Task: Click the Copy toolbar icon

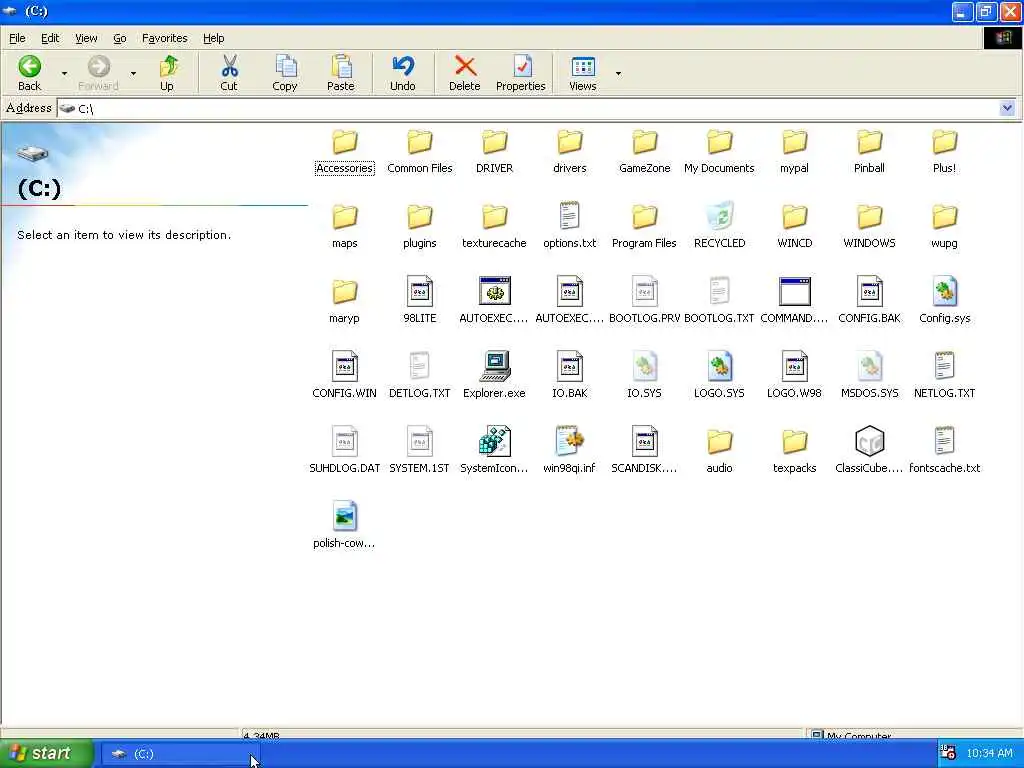Action: coord(285,67)
